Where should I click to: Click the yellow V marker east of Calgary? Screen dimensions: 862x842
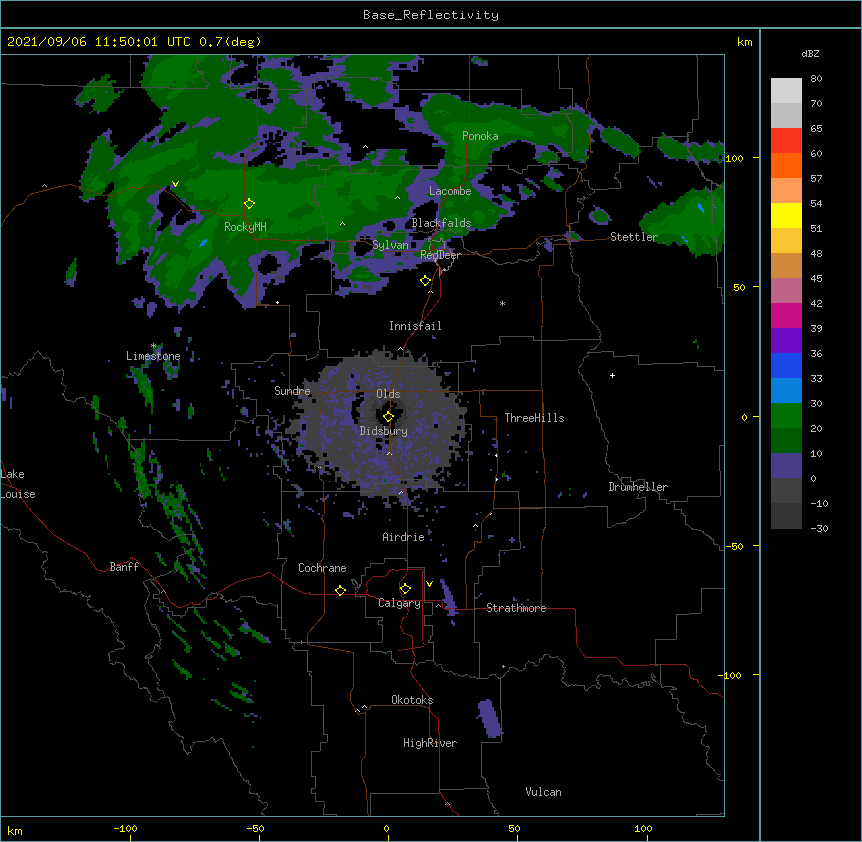click(x=429, y=584)
